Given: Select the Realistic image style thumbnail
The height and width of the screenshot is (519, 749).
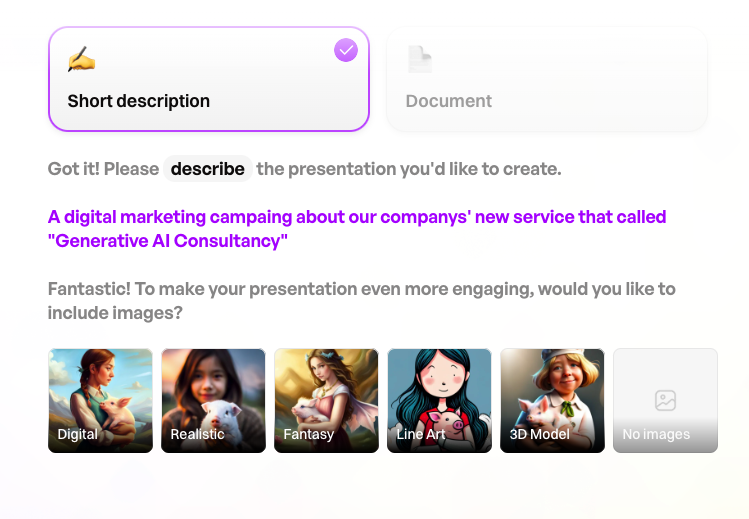Looking at the screenshot, I should pos(214,401).
